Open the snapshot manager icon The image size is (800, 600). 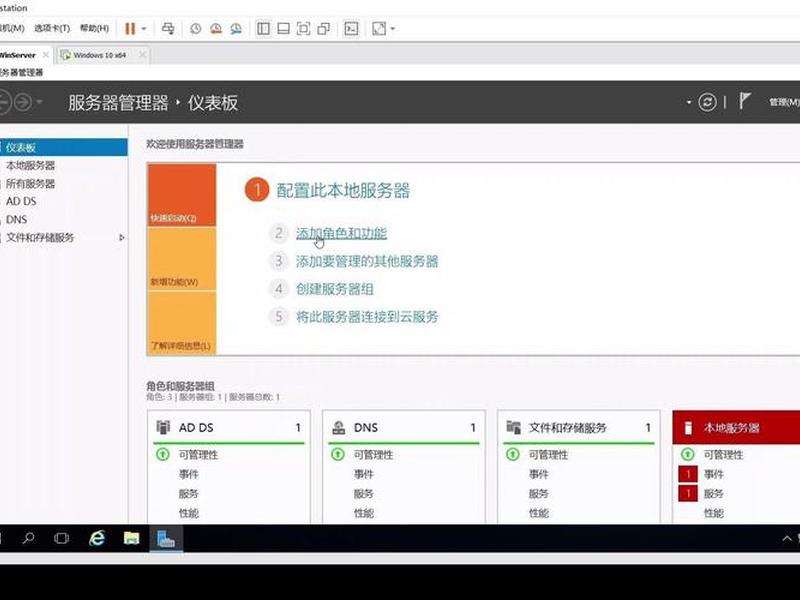pyautogui.click(x=236, y=29)
